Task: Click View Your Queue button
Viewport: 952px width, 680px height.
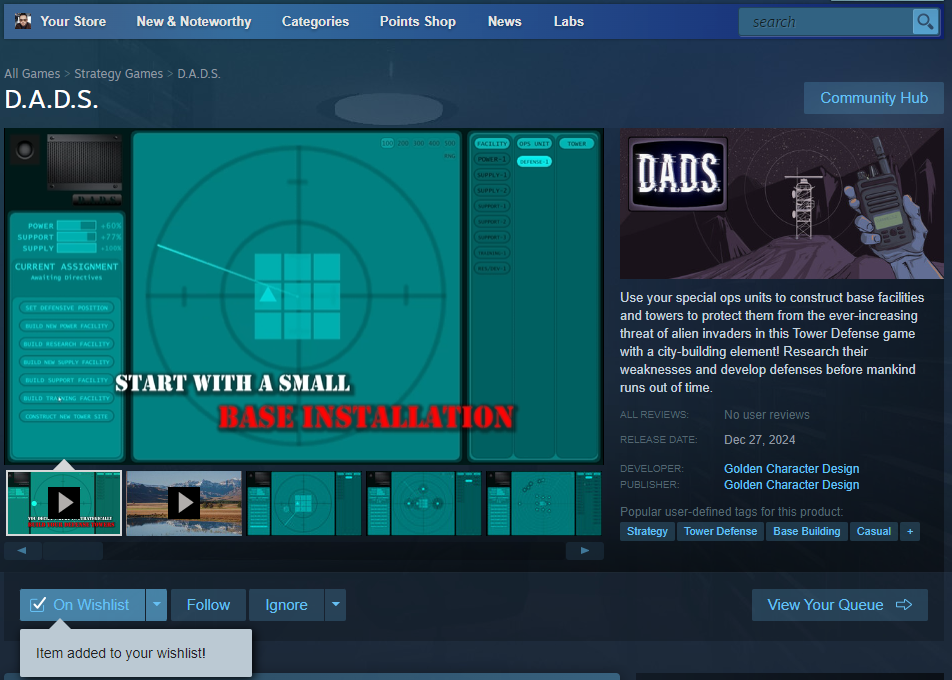Action: click(840, 605)
